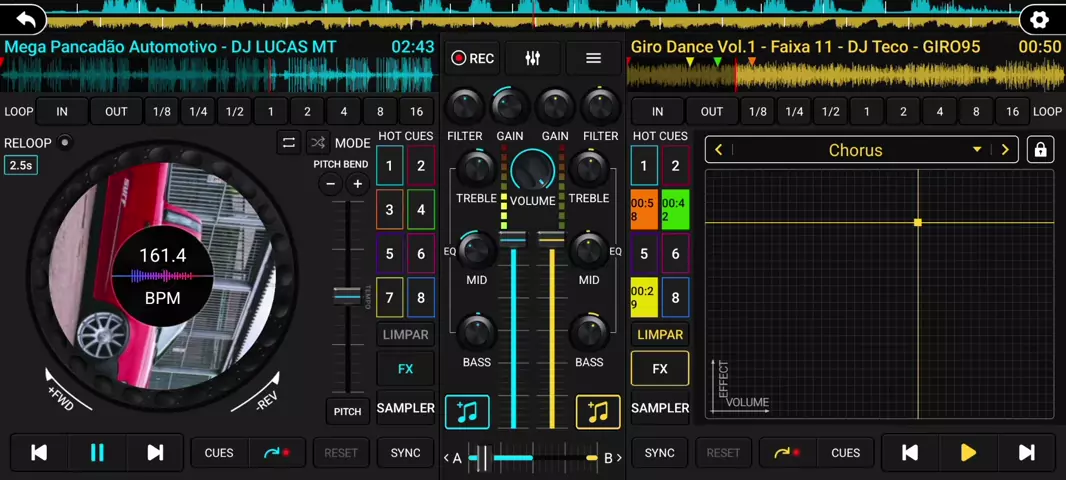
Task: Open right deck music library icon
Action: (x=598, y=412)
